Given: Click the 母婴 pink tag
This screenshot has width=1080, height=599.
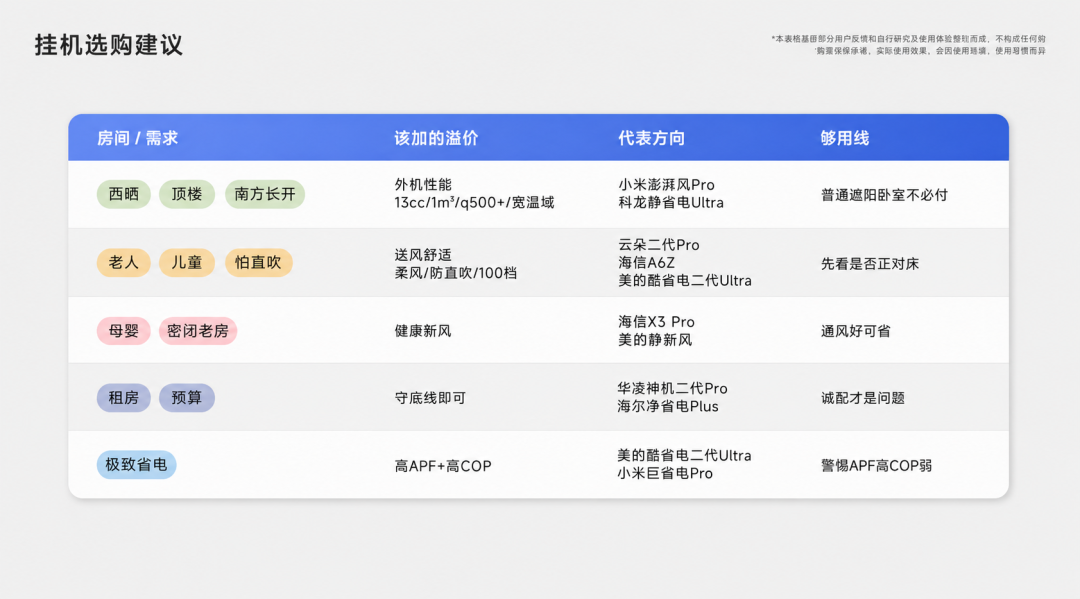Looking at the screenshot, I should tap(123, 330).
